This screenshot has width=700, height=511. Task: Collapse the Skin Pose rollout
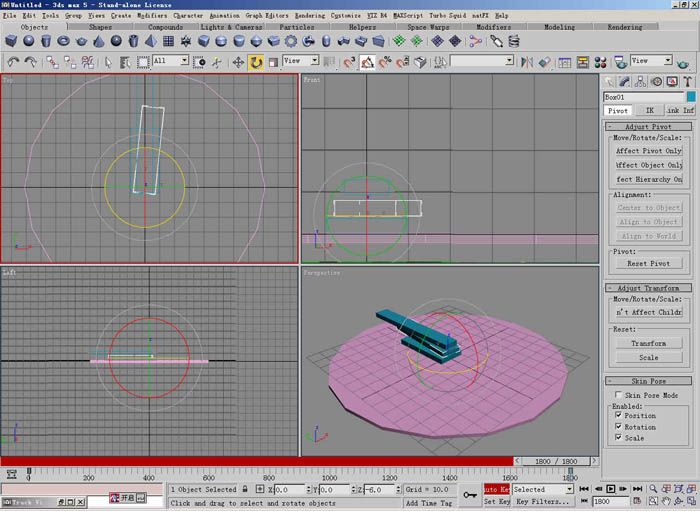tap(648, 381)
